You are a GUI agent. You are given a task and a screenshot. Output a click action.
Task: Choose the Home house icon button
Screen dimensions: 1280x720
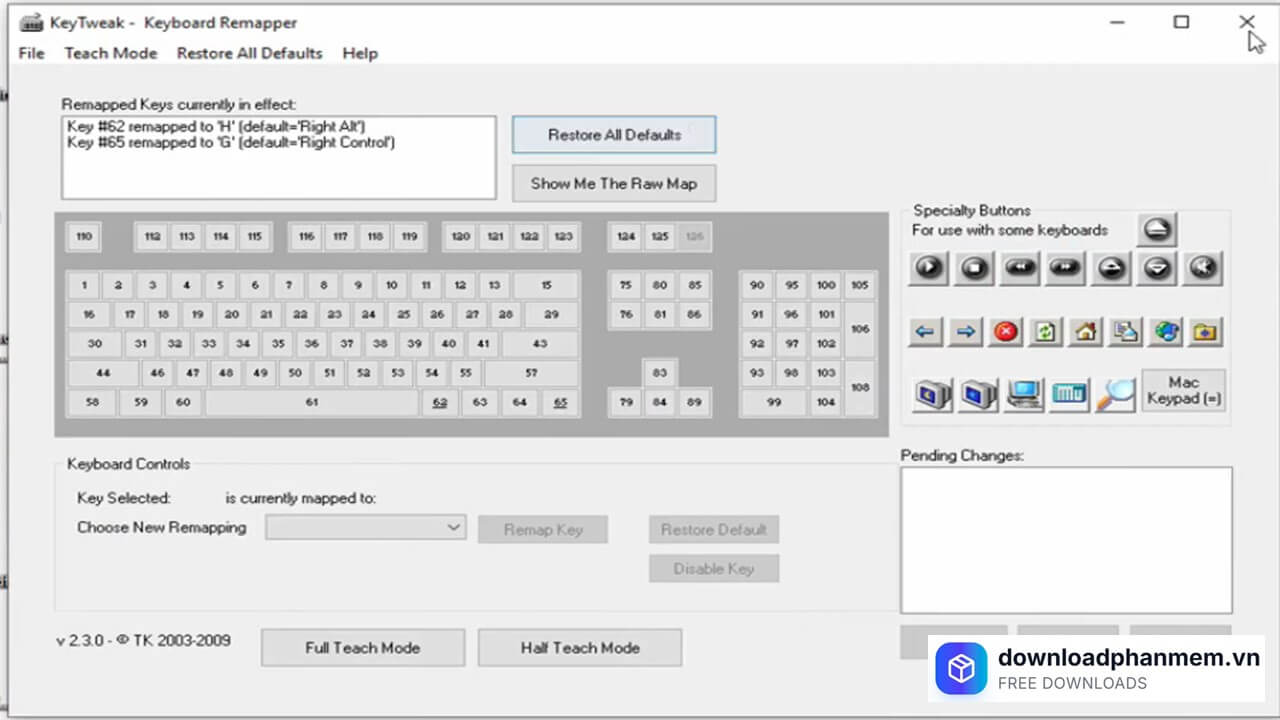pyautogui.click(x=1086, y=332)
